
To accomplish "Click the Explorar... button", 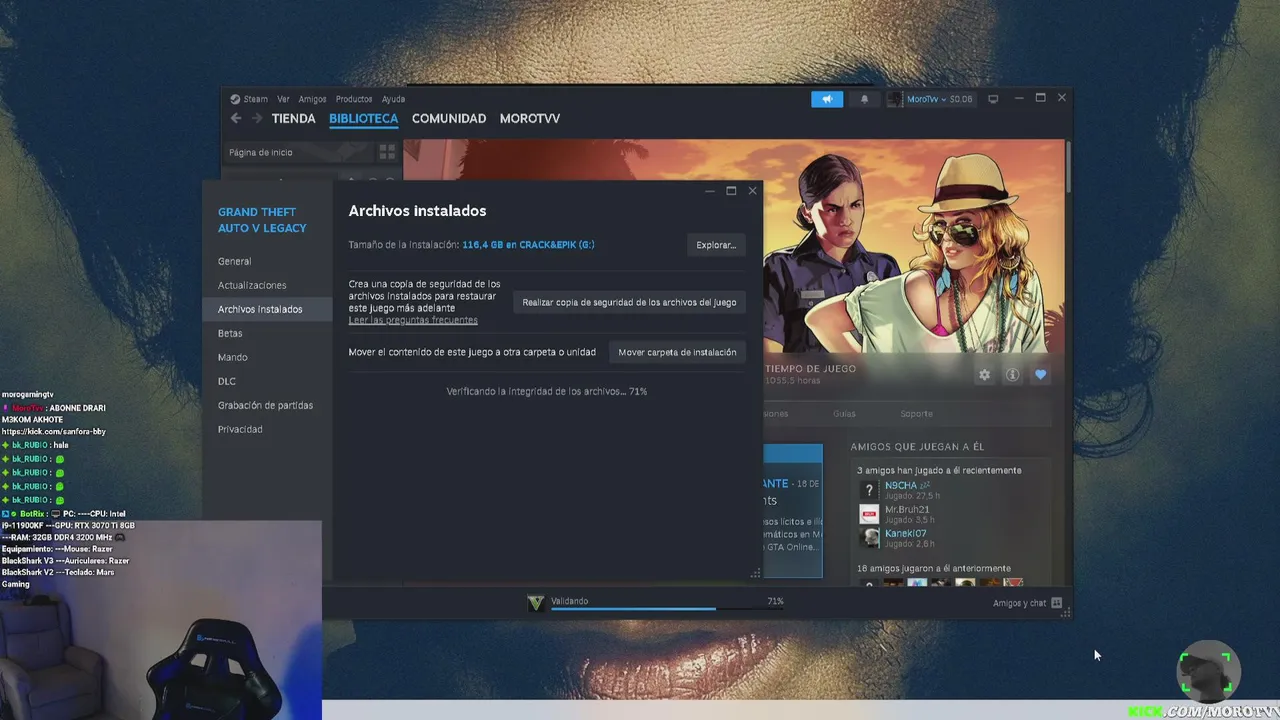I will [716, 245].
